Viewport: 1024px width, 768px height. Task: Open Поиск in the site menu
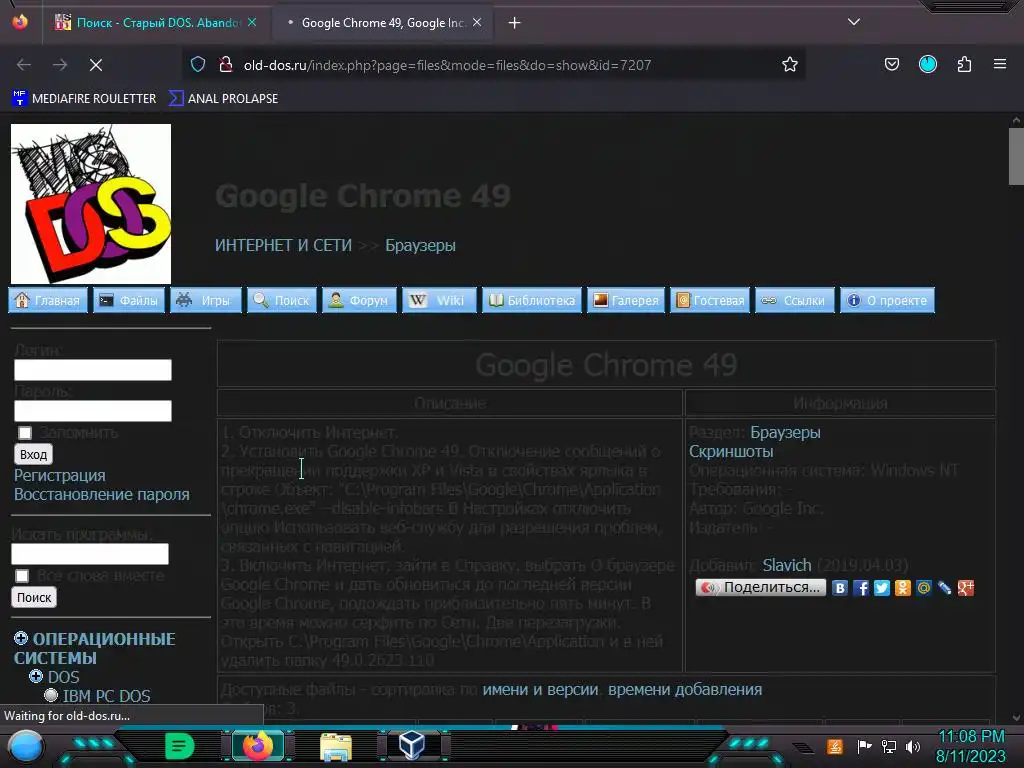pyautogui.click(x=282, y=300)
